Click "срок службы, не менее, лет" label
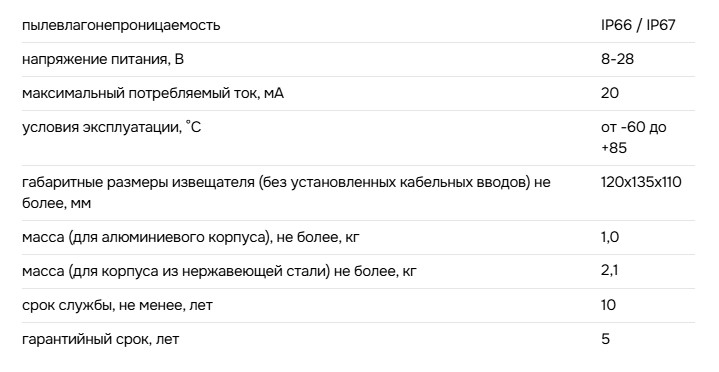This screenshot has width=719, height=372. tap(117, 305)
